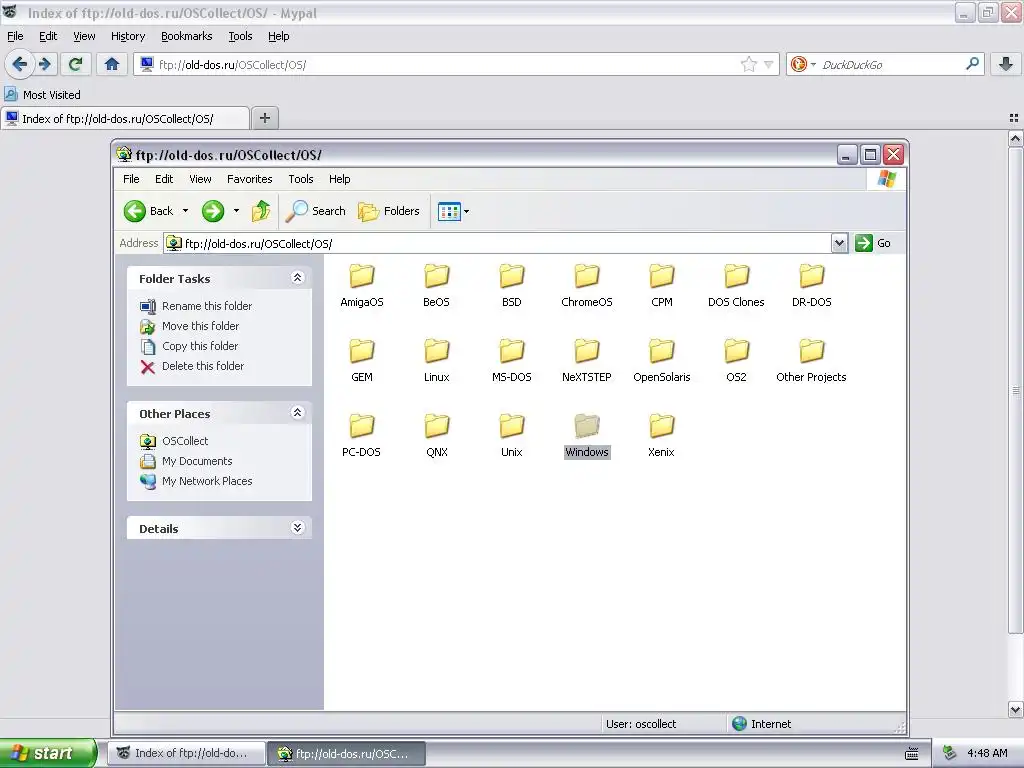Select the MS-DOS folder icon
This screenshot has height=768, width=1024.
click(511, 351)
